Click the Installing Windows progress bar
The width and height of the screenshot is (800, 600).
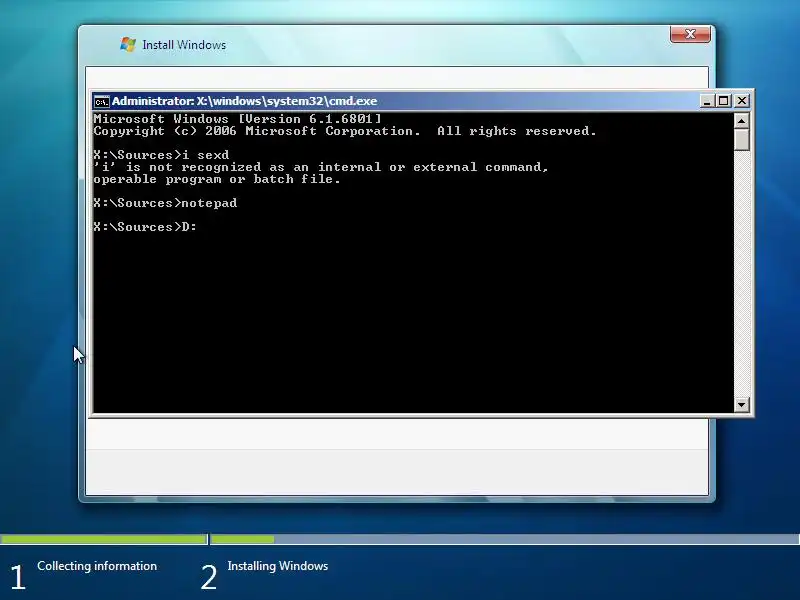505,539
